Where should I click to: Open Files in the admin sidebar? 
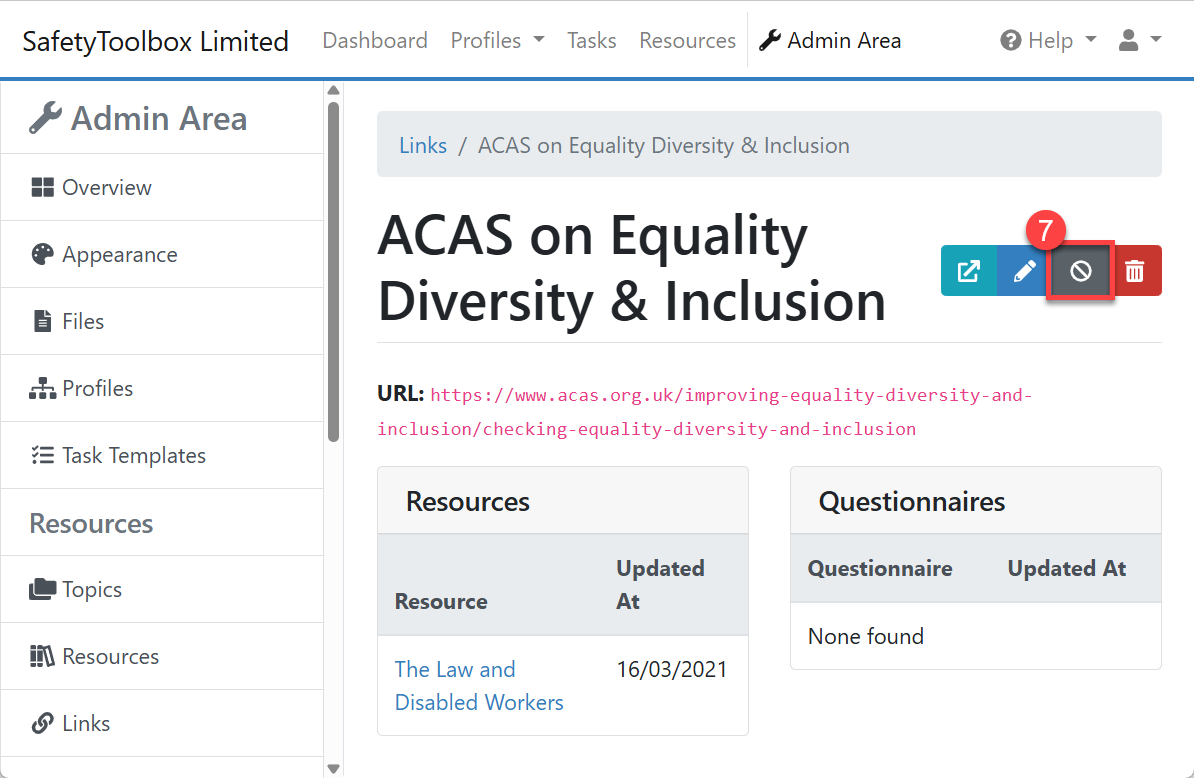click(x=162, y=321)
